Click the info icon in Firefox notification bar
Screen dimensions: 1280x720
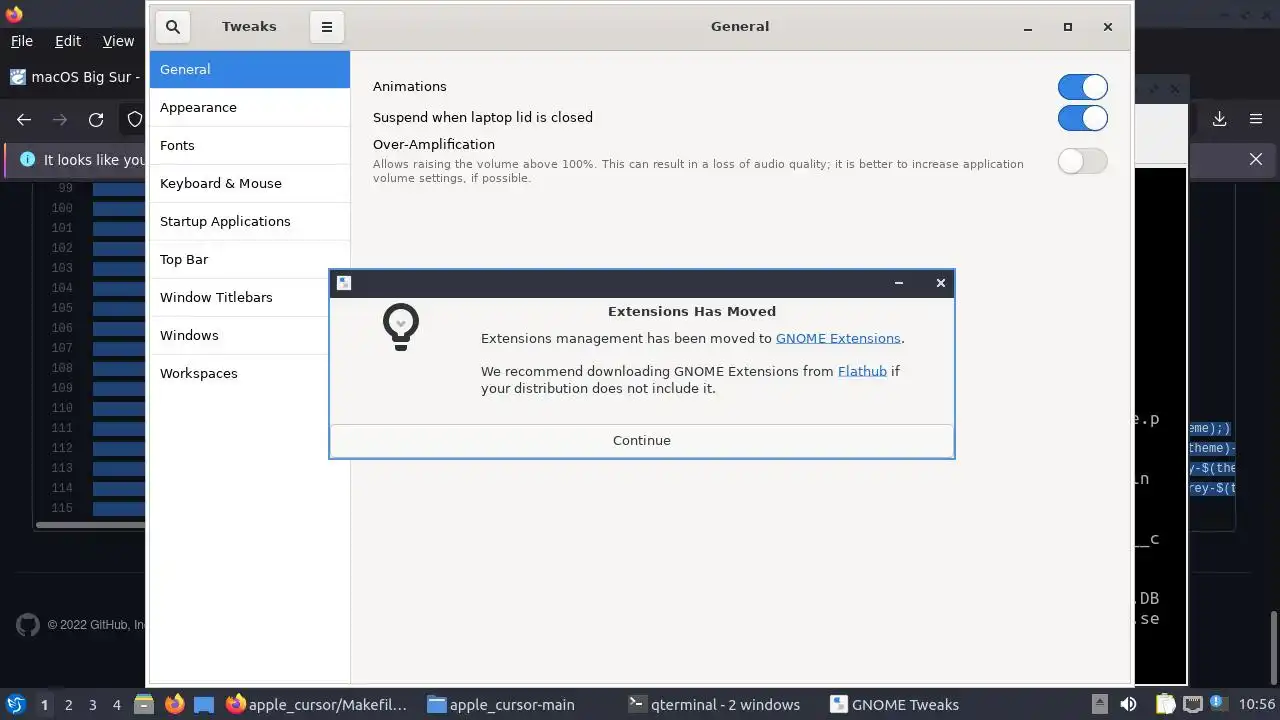point(27,159)
